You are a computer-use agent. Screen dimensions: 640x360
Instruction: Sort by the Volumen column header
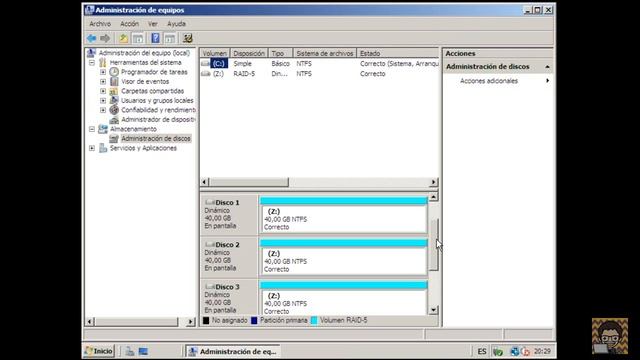click(x=215, y=53)
